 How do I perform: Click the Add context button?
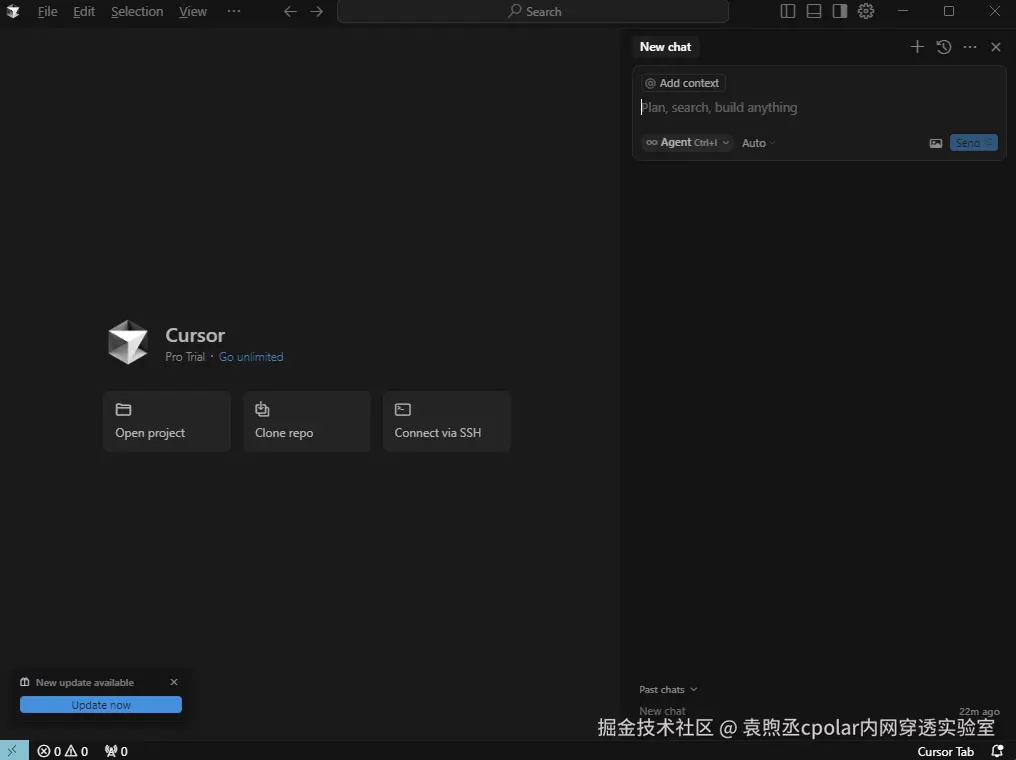pos(683,83)
